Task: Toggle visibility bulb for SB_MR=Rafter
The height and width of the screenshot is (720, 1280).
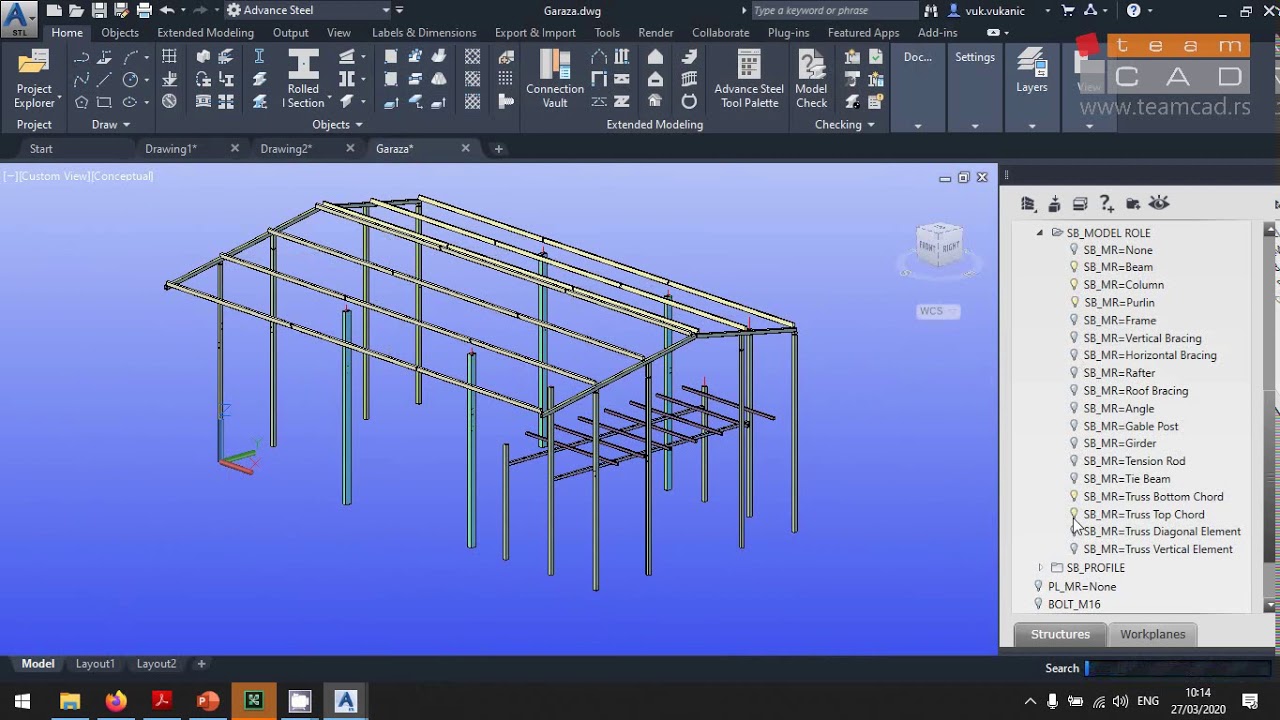Action: 1074,373
